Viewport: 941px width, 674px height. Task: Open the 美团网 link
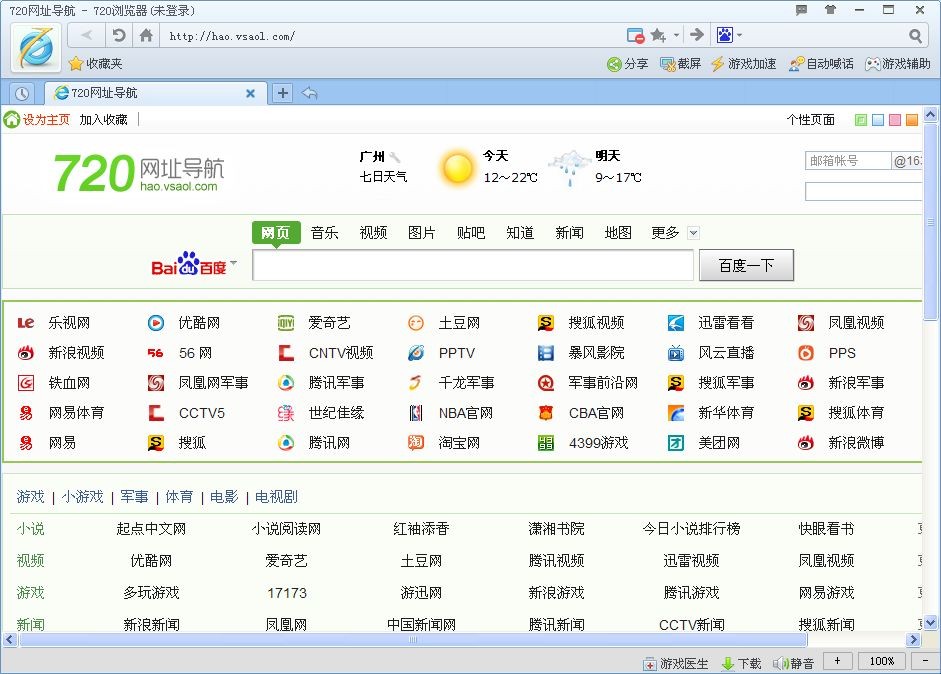719,443
